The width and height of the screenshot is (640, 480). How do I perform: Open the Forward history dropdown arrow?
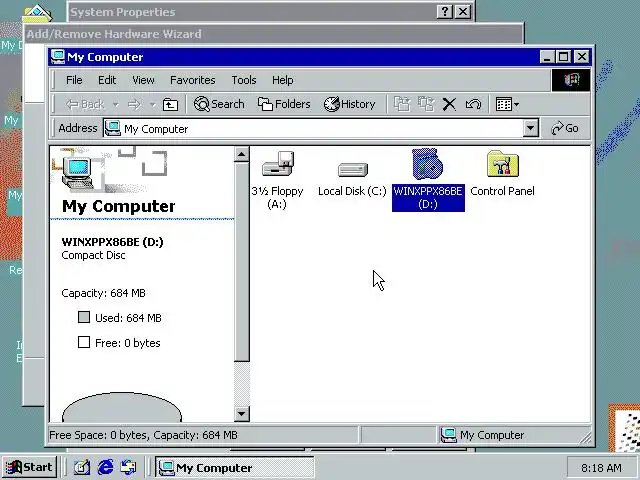[x=153, y=105]
